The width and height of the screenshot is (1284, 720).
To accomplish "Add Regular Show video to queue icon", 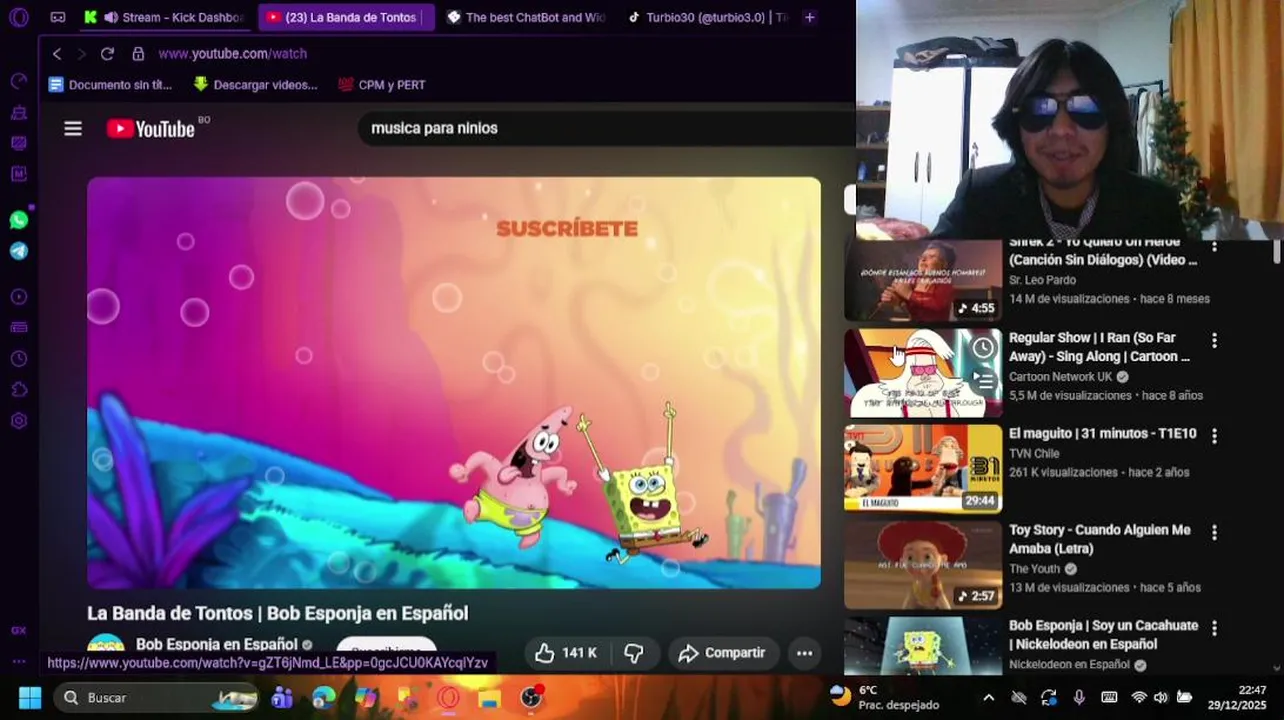I will point(984,381).
